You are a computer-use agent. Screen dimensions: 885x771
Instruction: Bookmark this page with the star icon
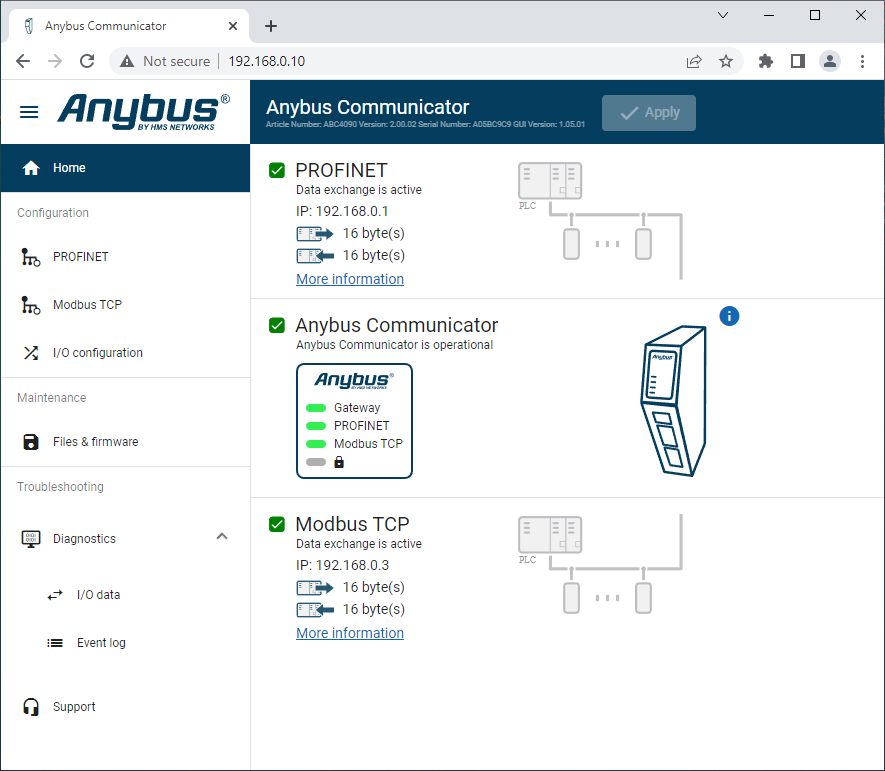pos(726,61)
